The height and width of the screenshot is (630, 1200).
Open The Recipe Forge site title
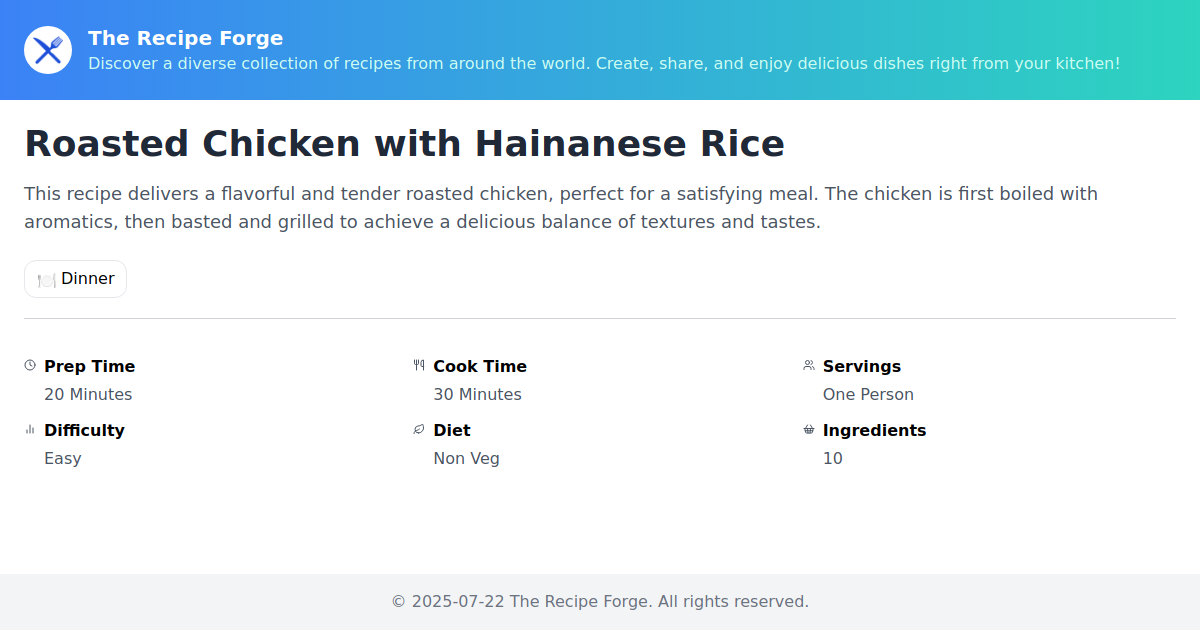tap(185, 38)
